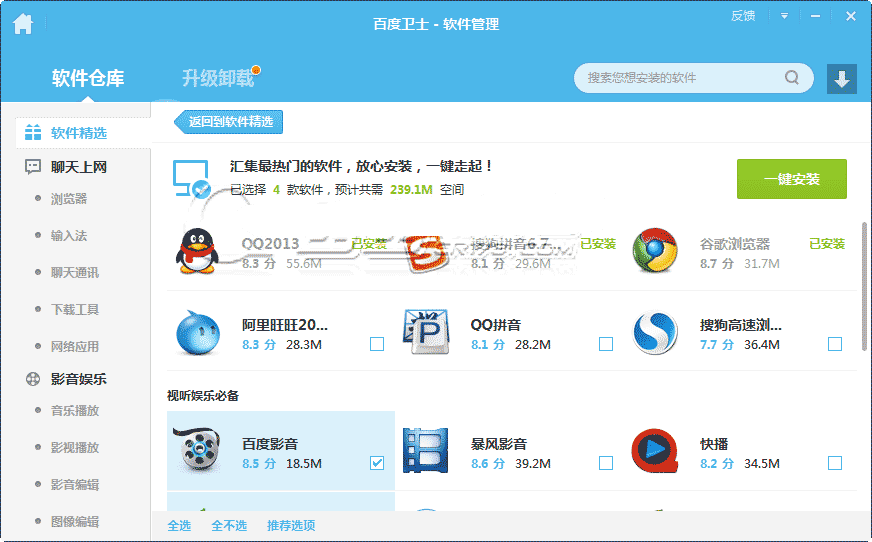Image resolution: width=872 pixels, height=542 pixels.
Task: Click 反馈 feedback link
Action: (743, 16)
